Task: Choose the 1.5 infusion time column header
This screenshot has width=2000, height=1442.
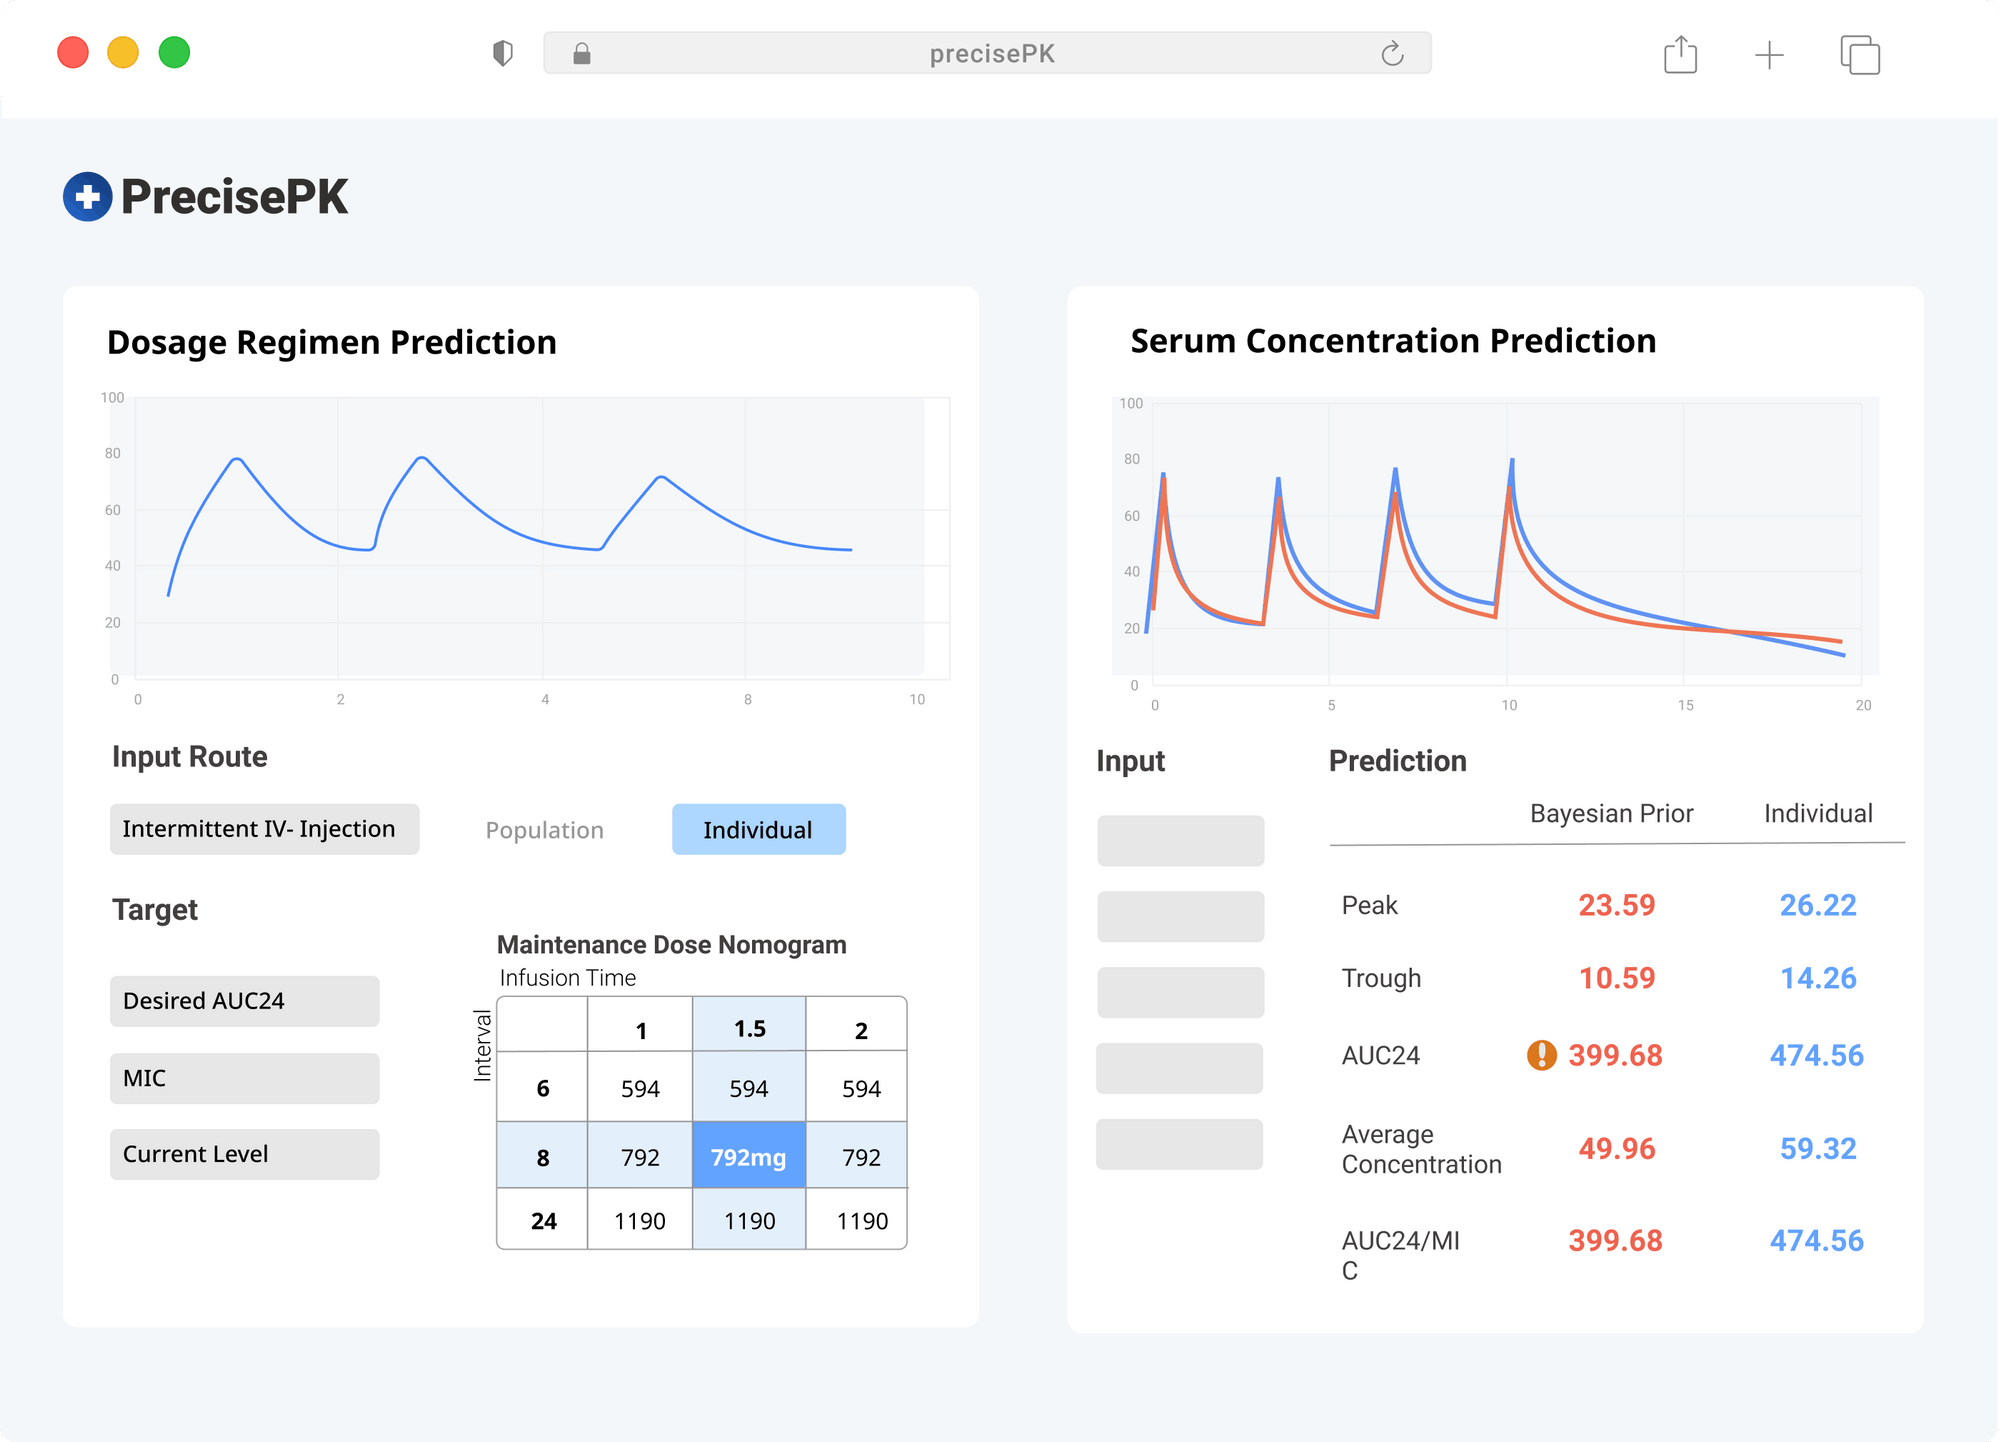Action: point(749,1028)
